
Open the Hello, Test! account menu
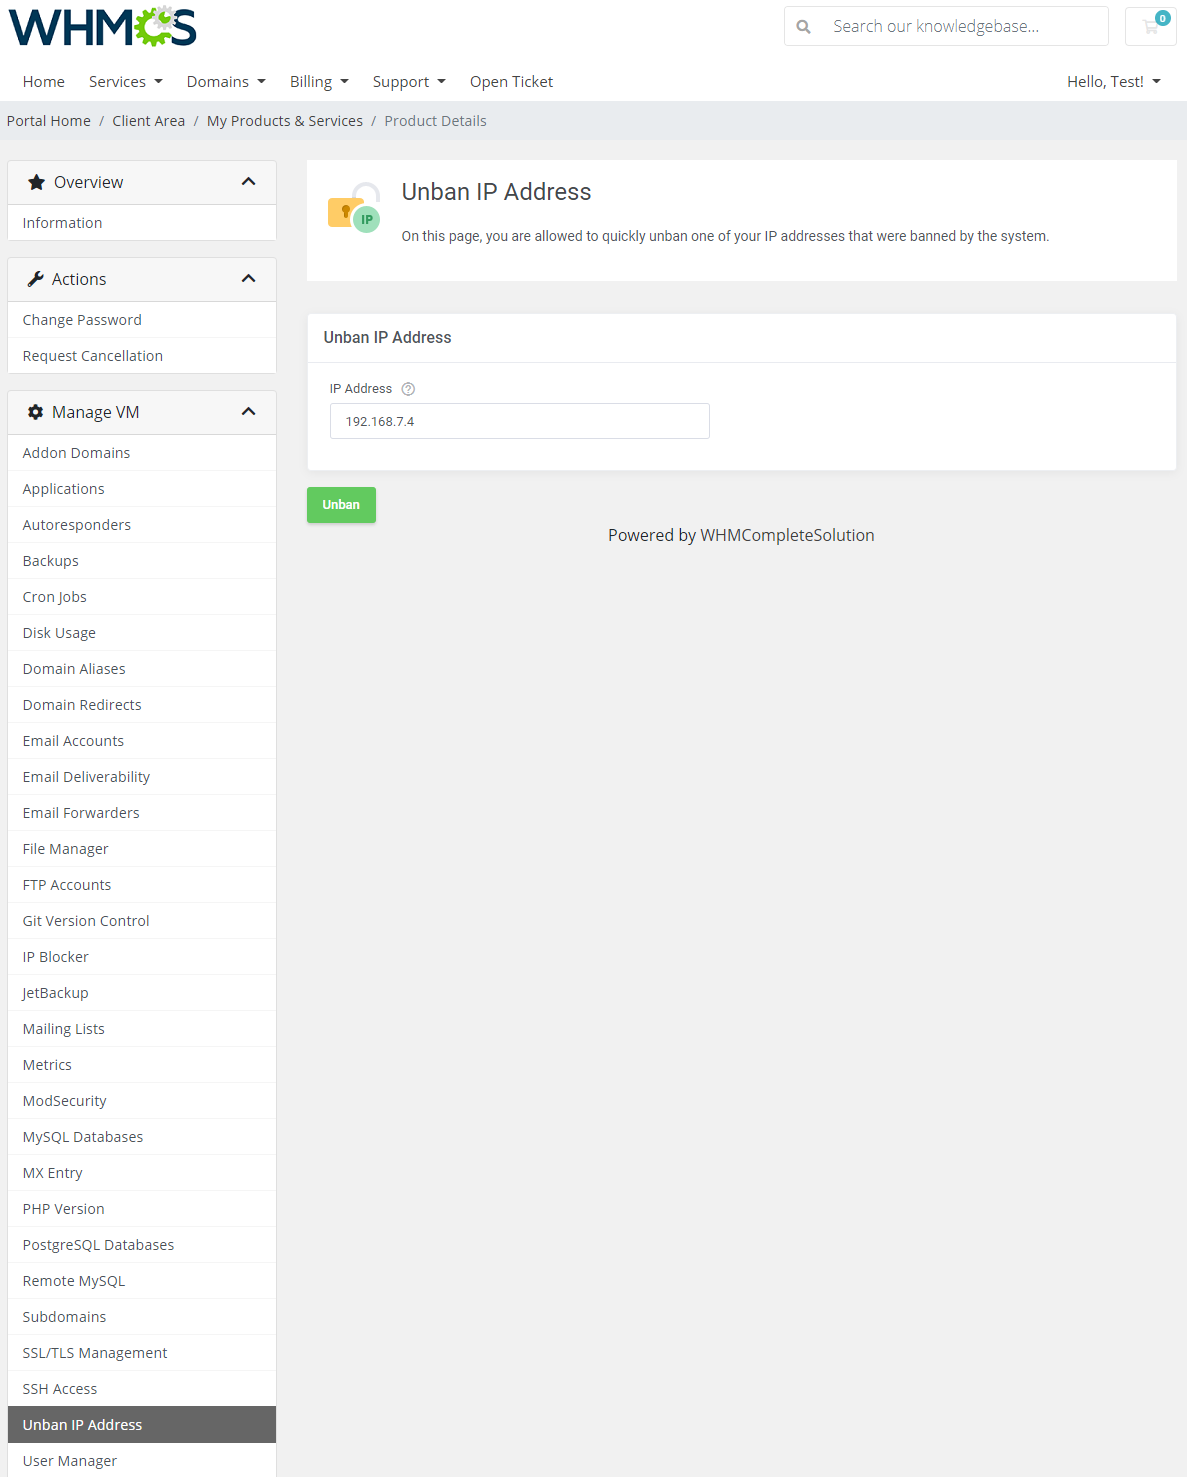[x=1112, y=81]
